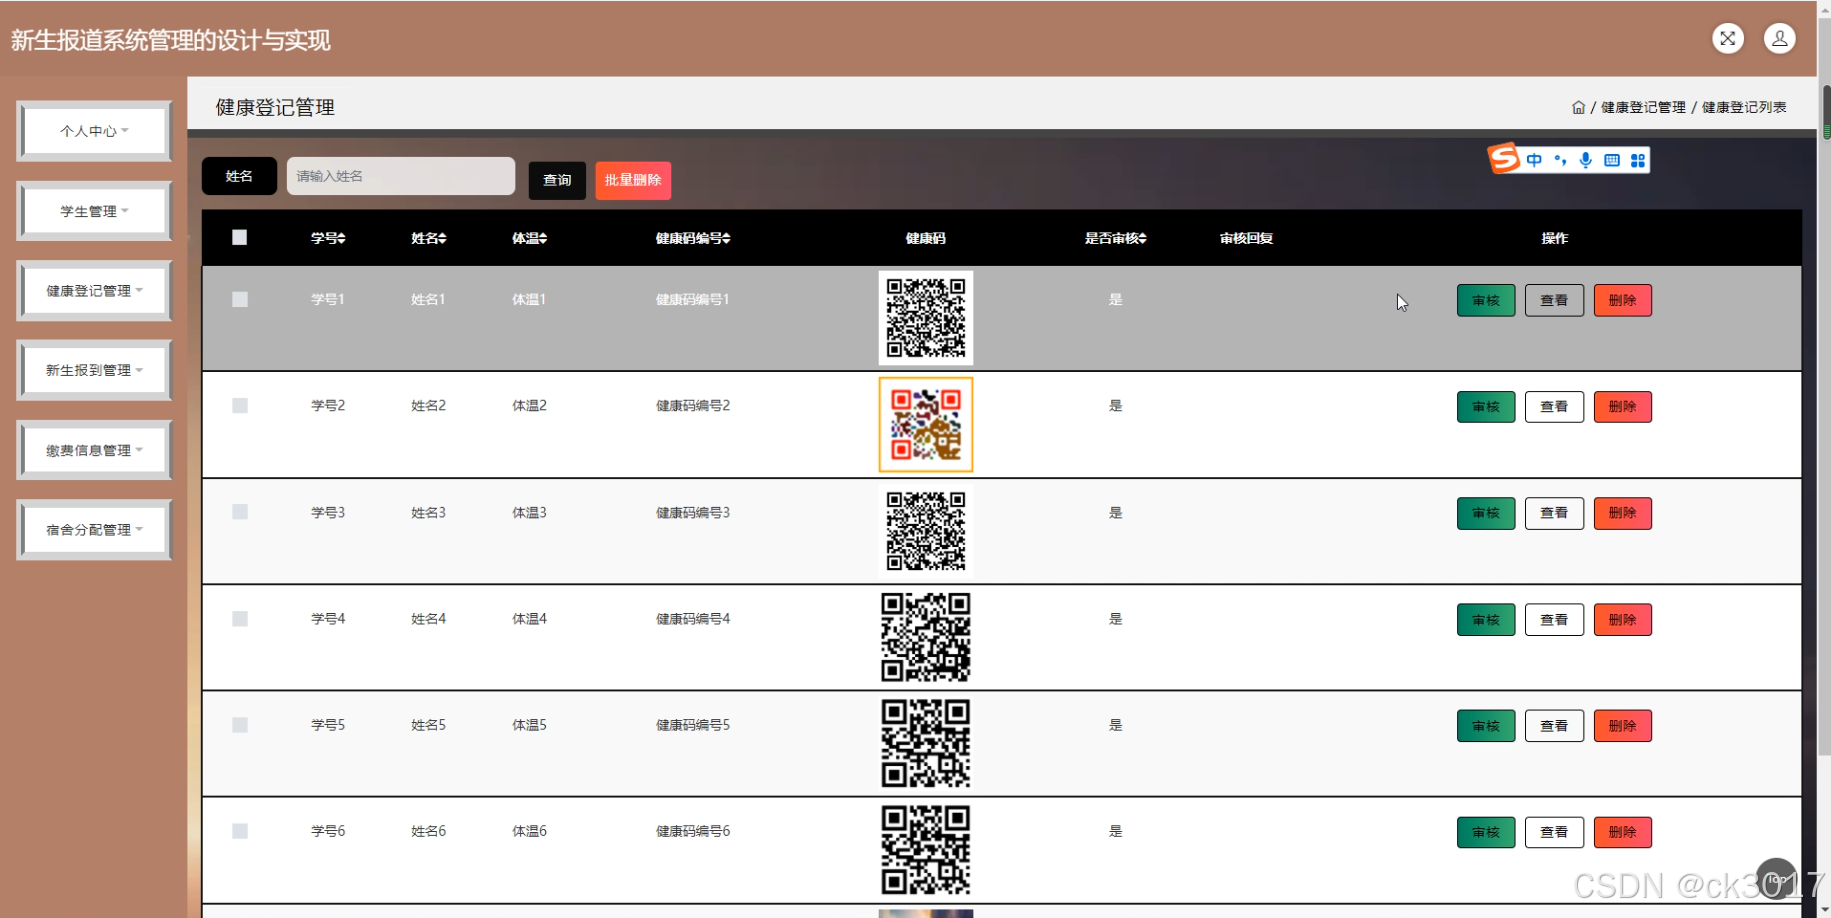Click the Sogou microphone voice input icon

tap(1586, 160)
